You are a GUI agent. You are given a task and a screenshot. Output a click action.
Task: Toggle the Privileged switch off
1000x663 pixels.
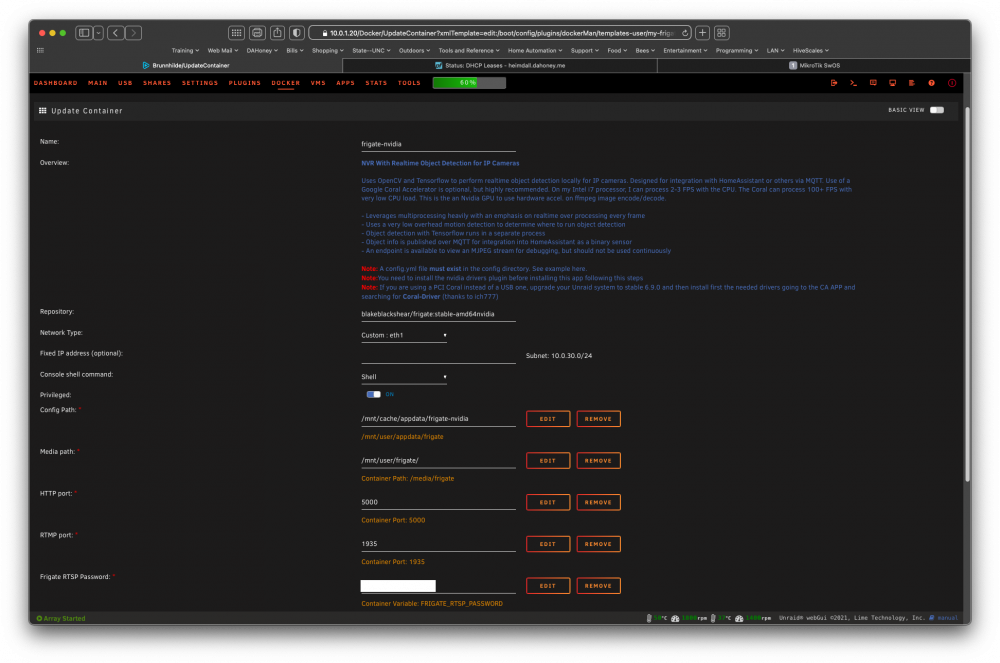(373, 394)
